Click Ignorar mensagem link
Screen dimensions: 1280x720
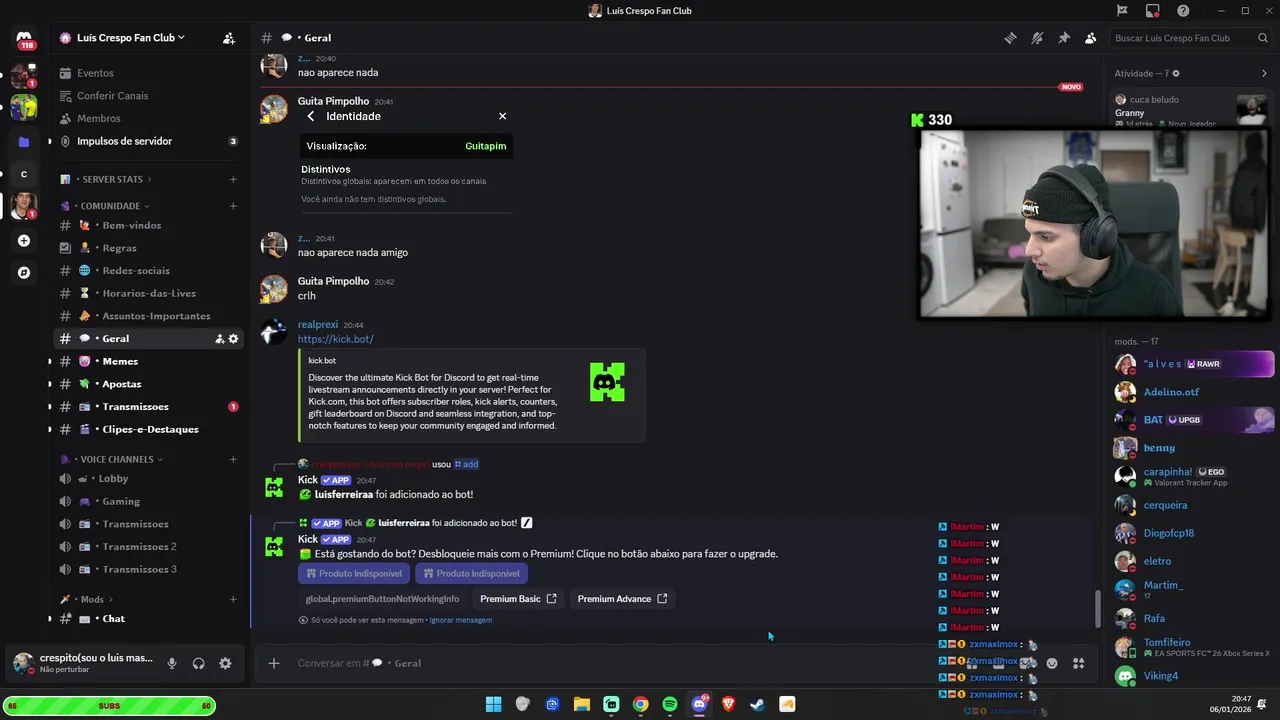[x=460, y=620]
